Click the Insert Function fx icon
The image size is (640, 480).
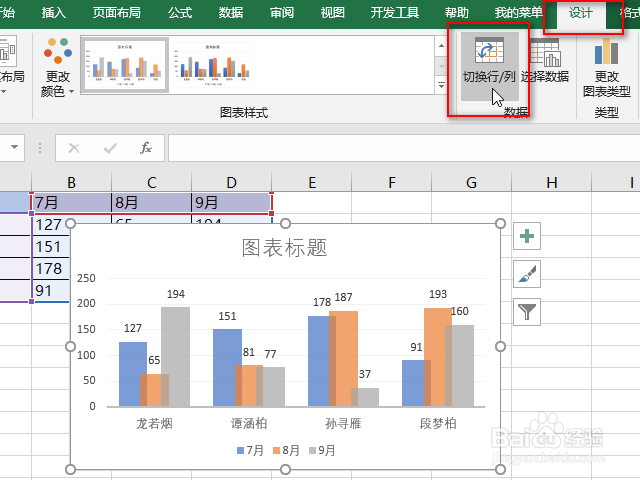[x=146, y=148]
